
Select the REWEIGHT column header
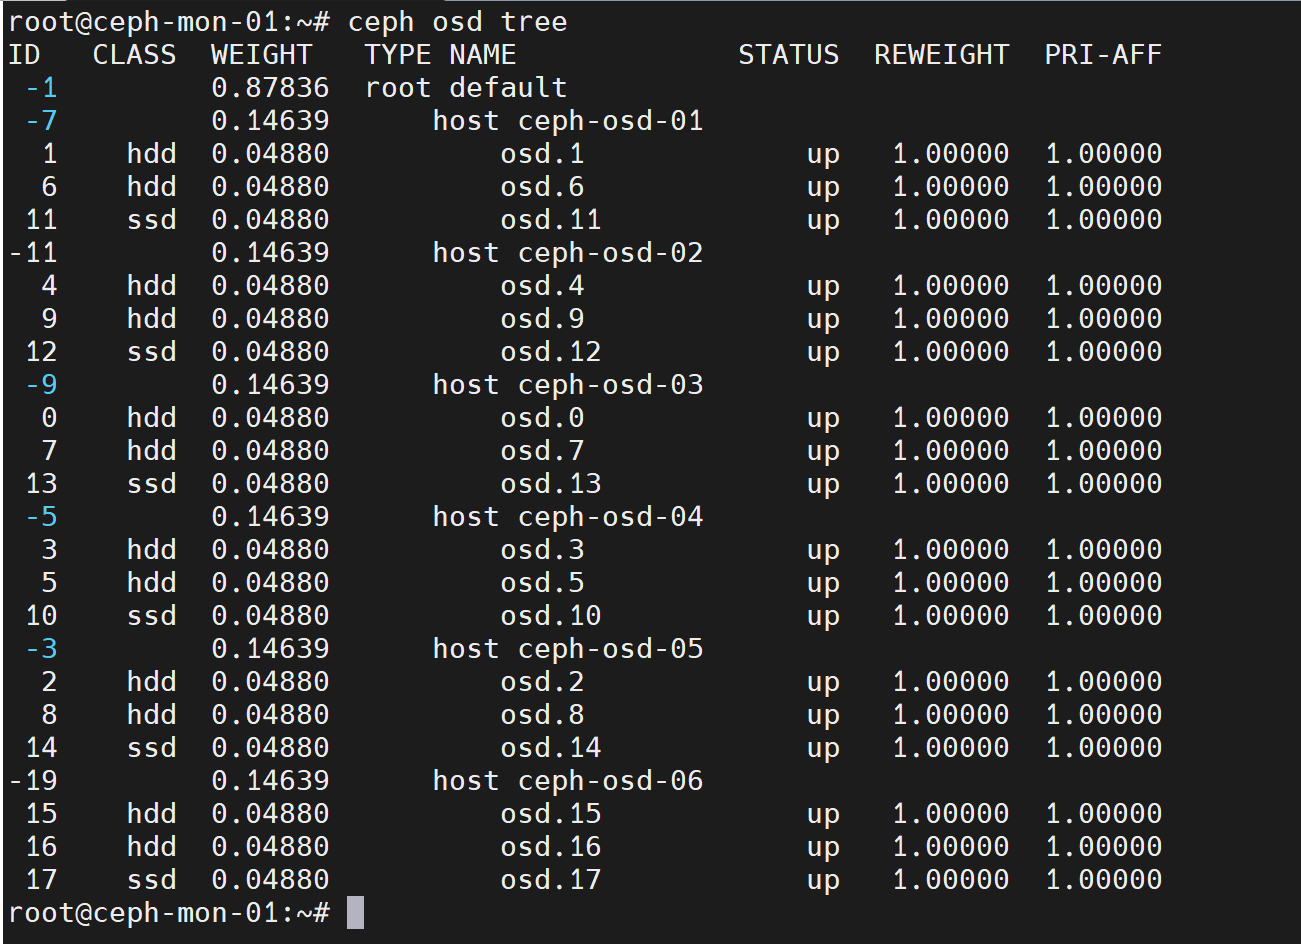(941, 54)
